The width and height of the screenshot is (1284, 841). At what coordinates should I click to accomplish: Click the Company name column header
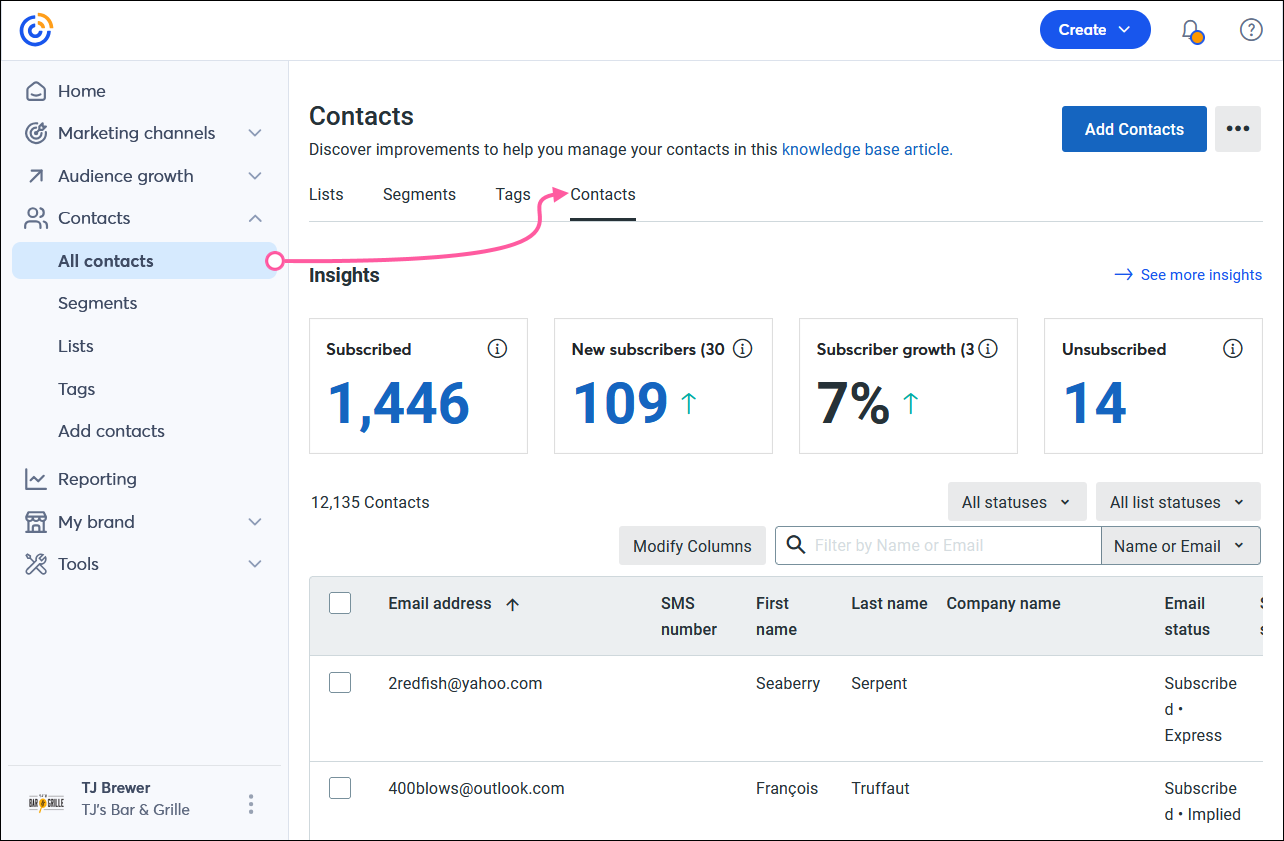[x=1003, y=604]
